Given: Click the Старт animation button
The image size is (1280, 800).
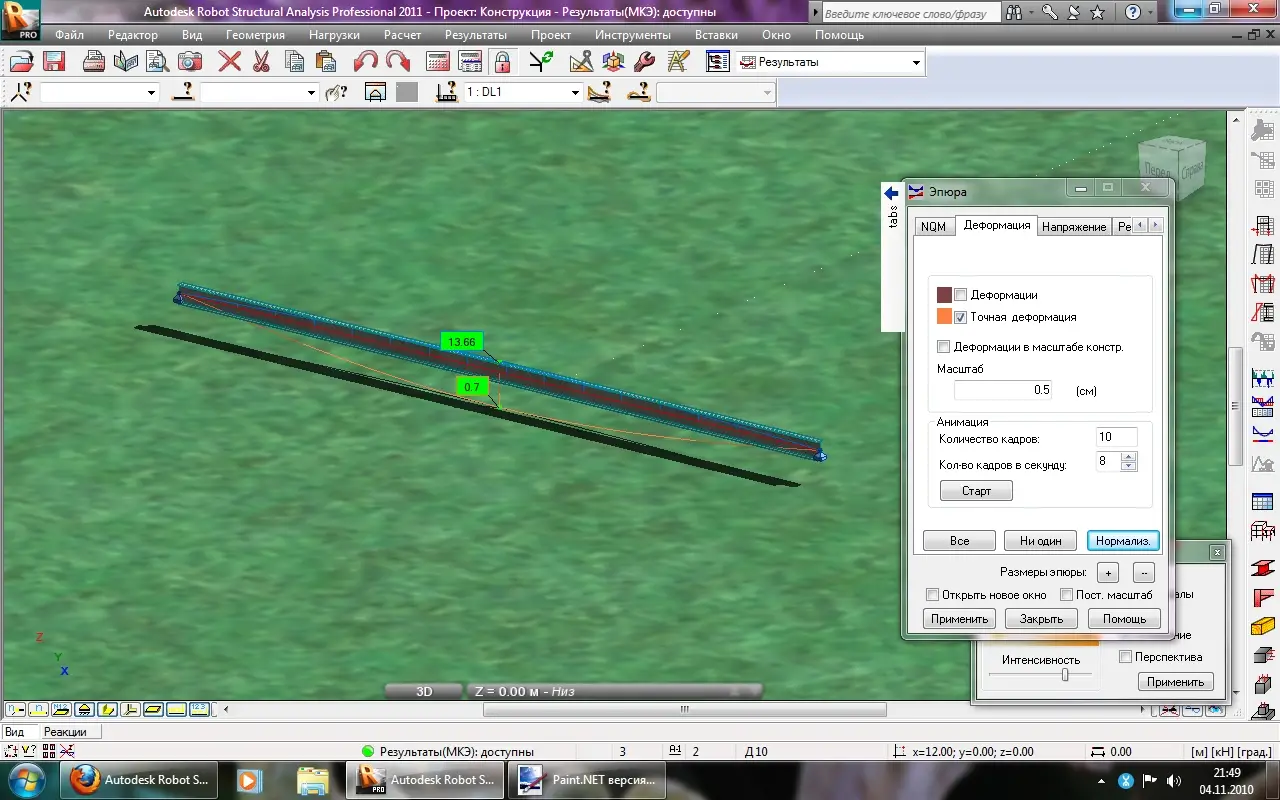Looking at the screenshot, I should click(976, 491).
